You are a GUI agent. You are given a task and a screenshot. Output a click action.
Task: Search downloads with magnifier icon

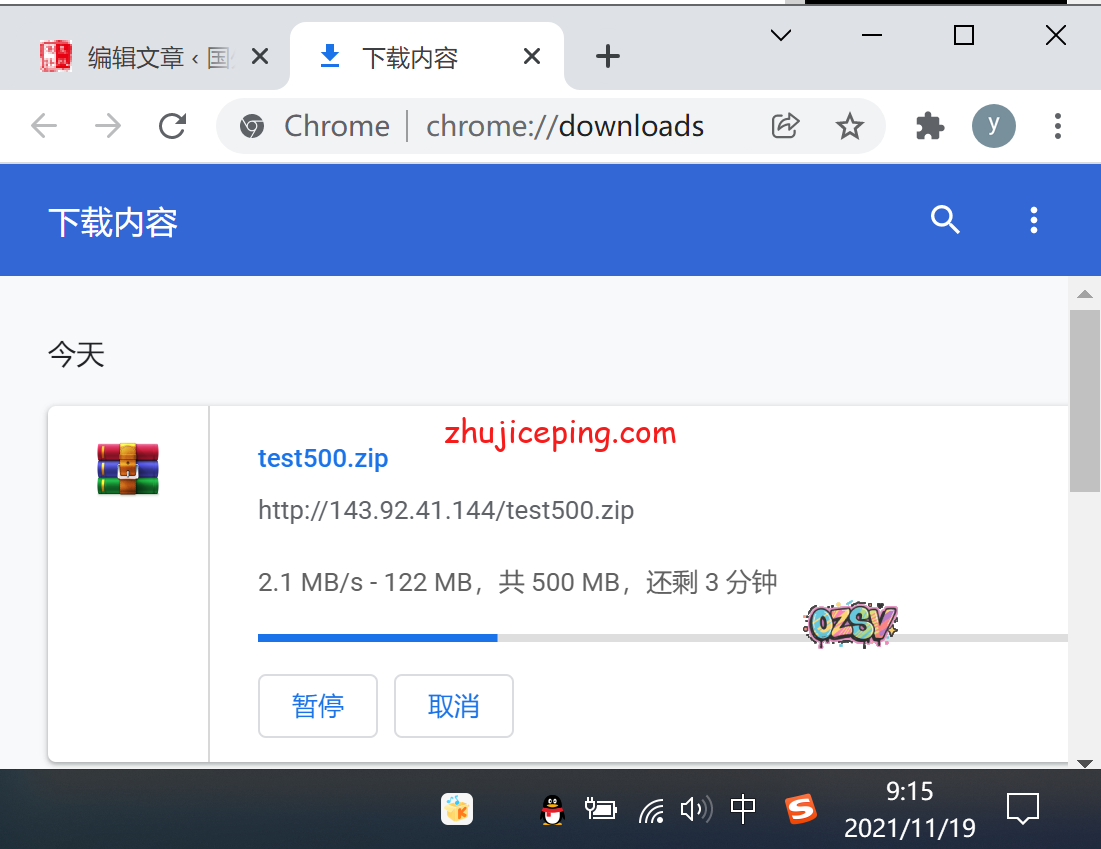tap(945, 220)
